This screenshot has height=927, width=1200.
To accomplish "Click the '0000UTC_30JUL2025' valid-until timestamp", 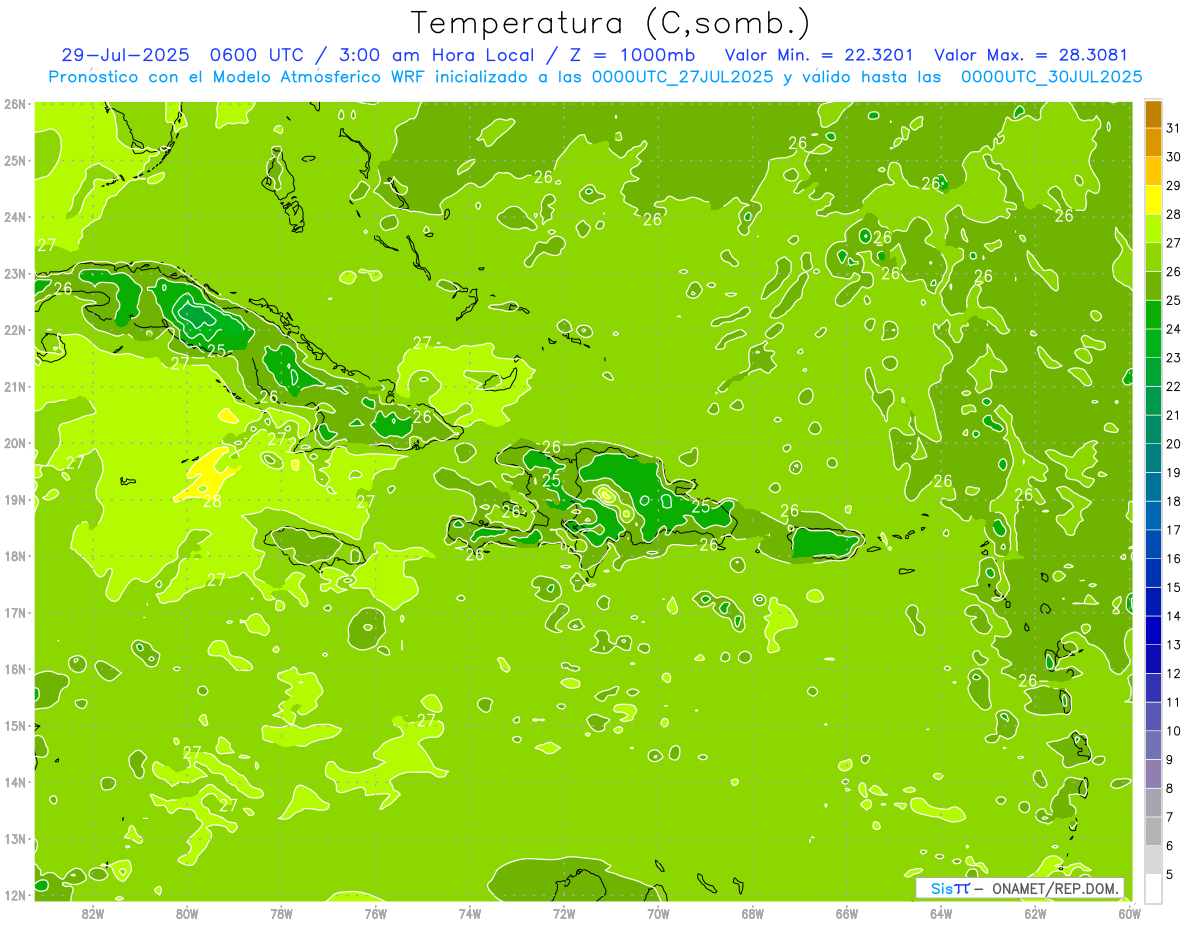I will click(1051, 77).
